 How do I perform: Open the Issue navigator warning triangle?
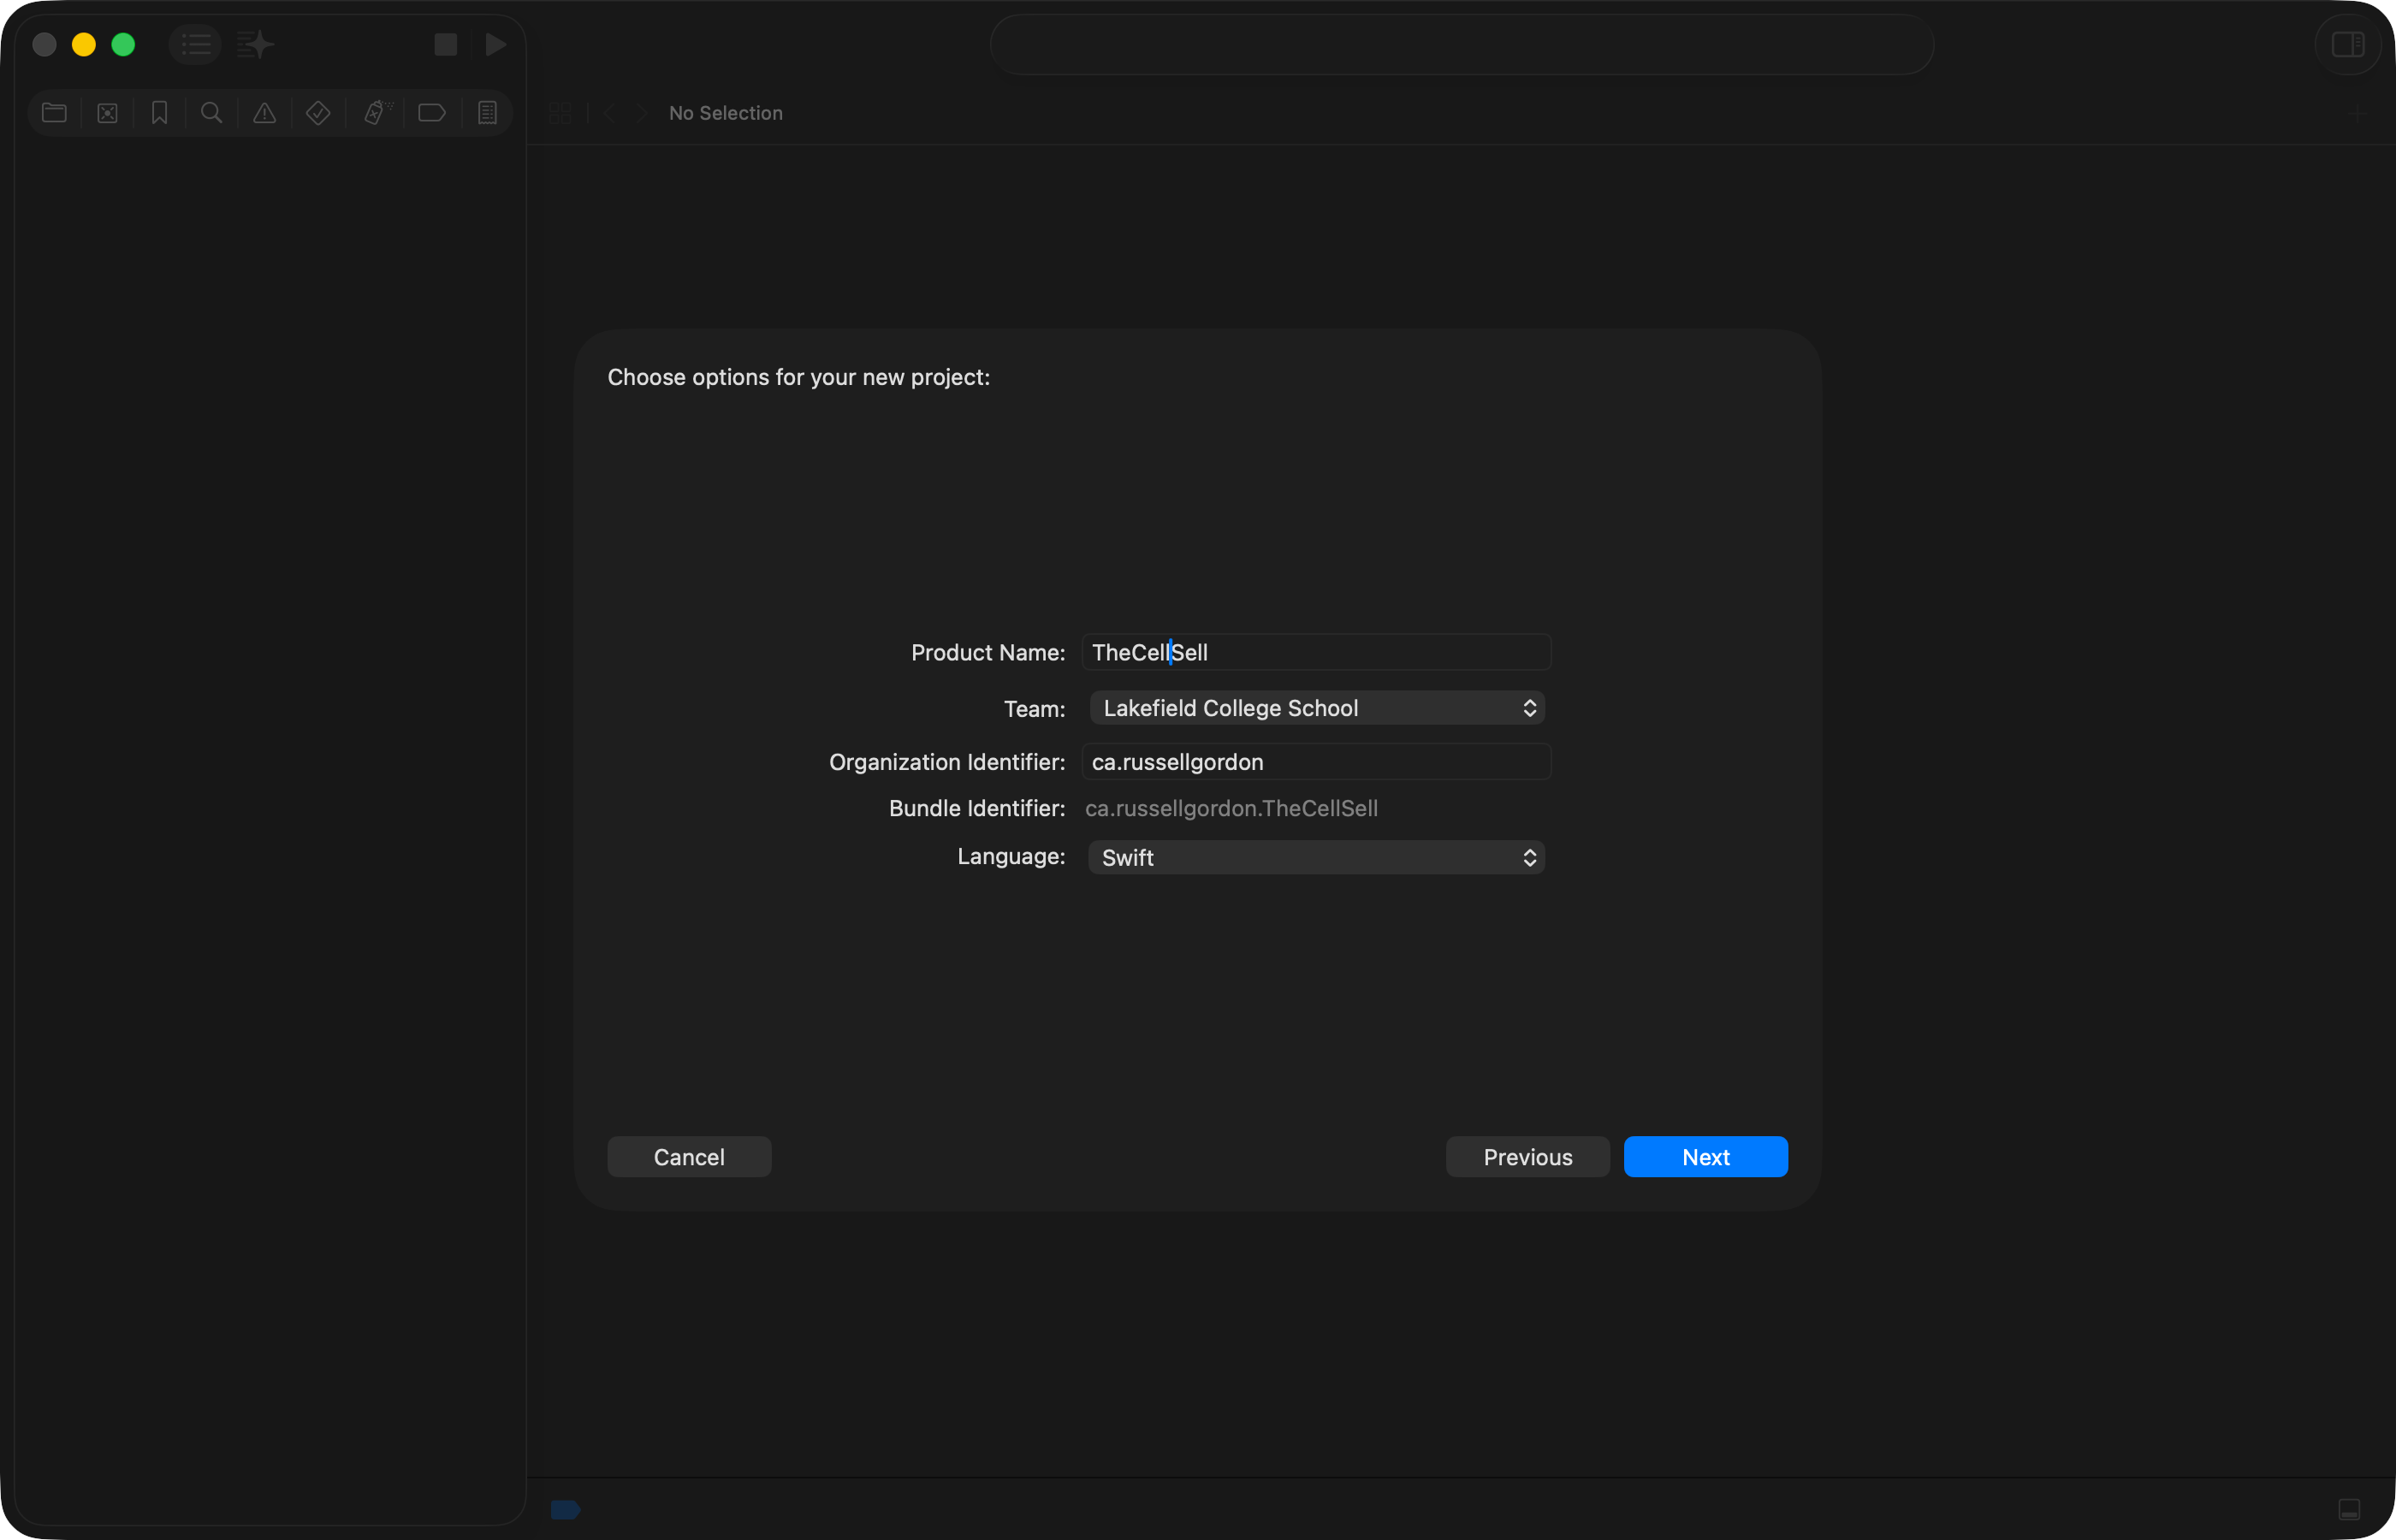[264, 113]
